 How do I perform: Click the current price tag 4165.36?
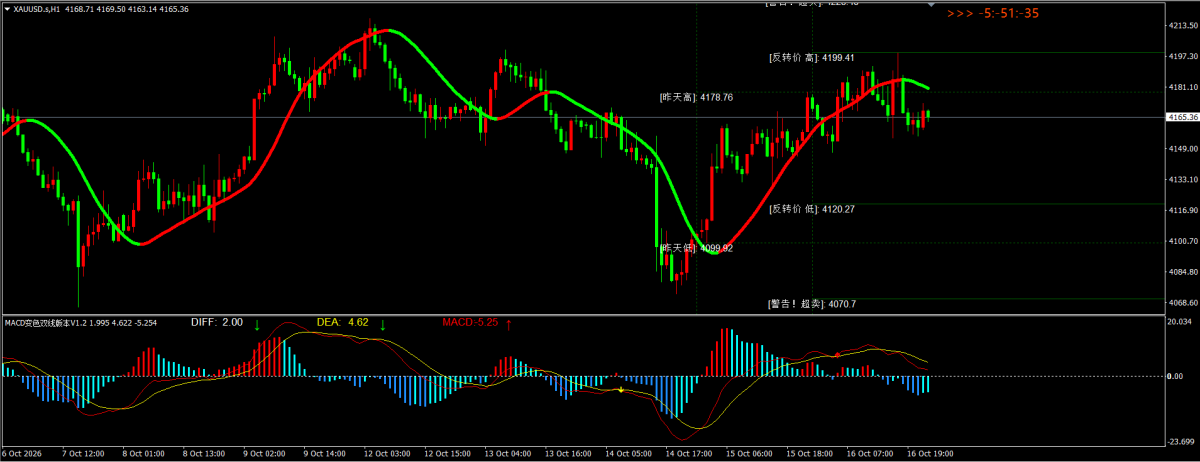(x=1183, y=118)
